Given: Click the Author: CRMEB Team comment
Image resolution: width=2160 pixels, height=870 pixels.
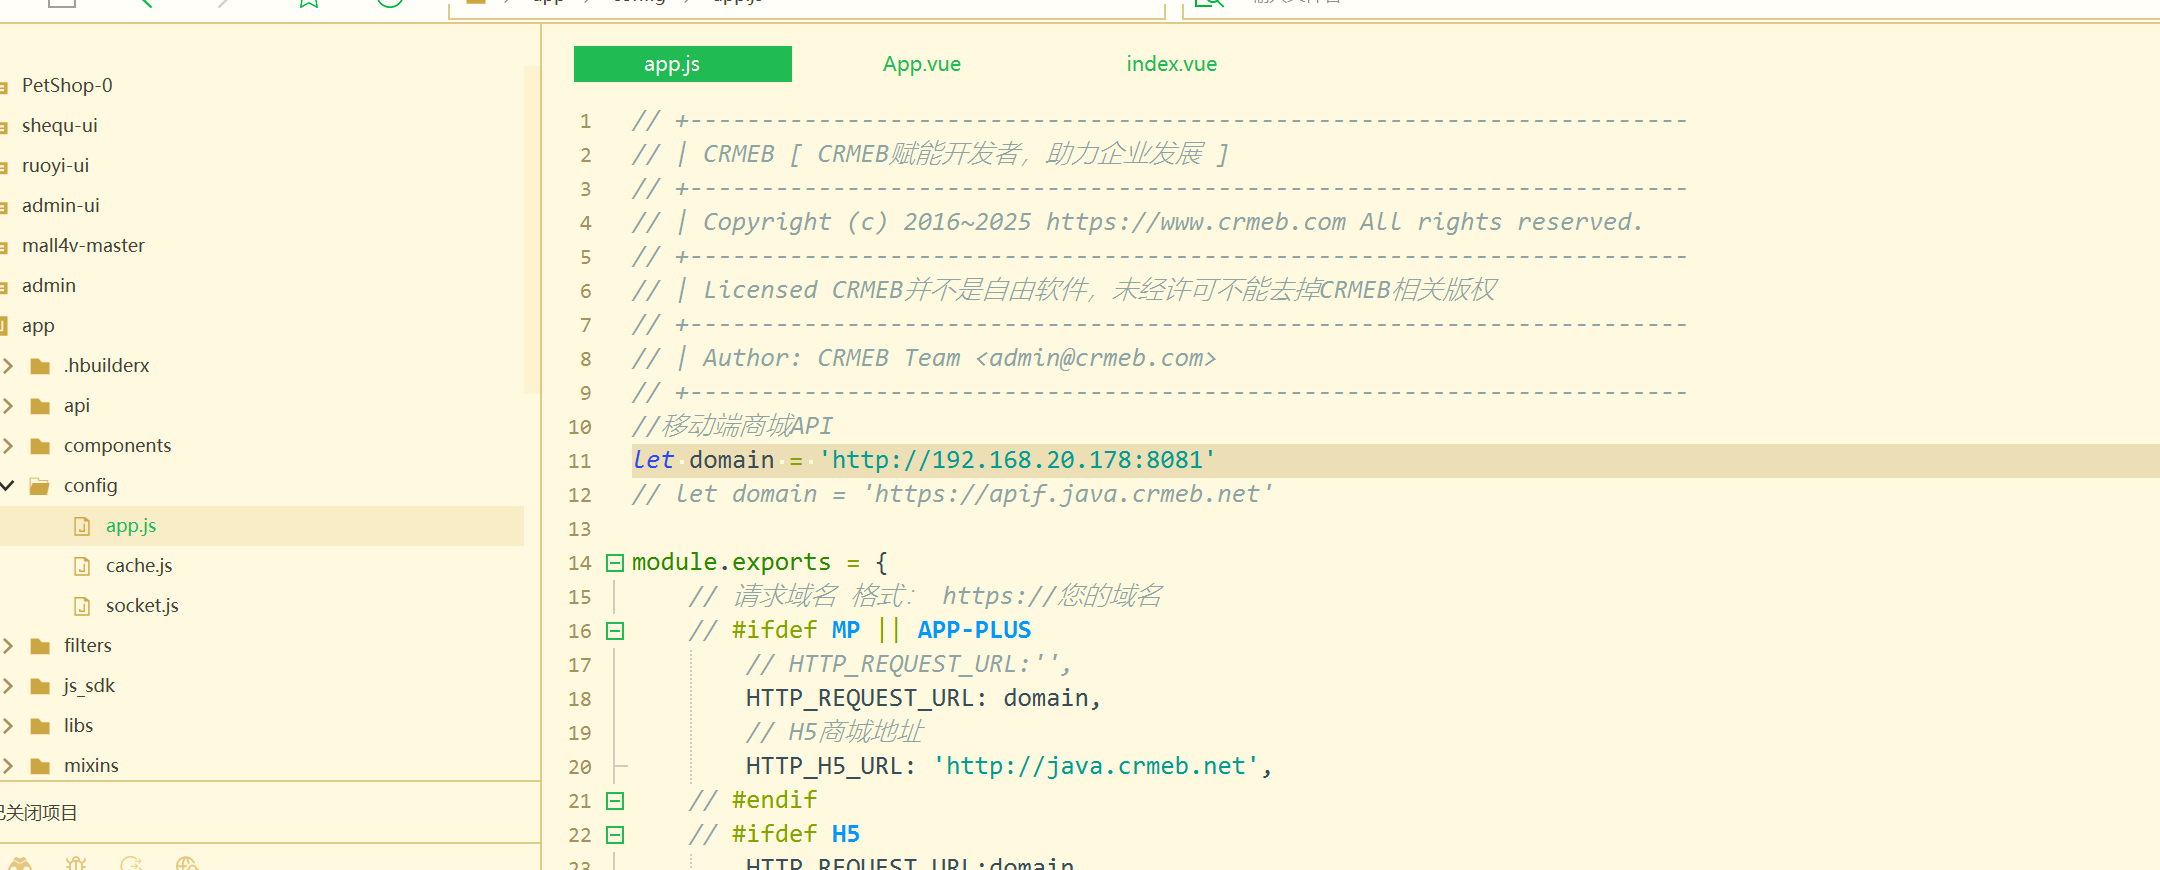Looking at the screenshot, I should [x=924, y=359].
